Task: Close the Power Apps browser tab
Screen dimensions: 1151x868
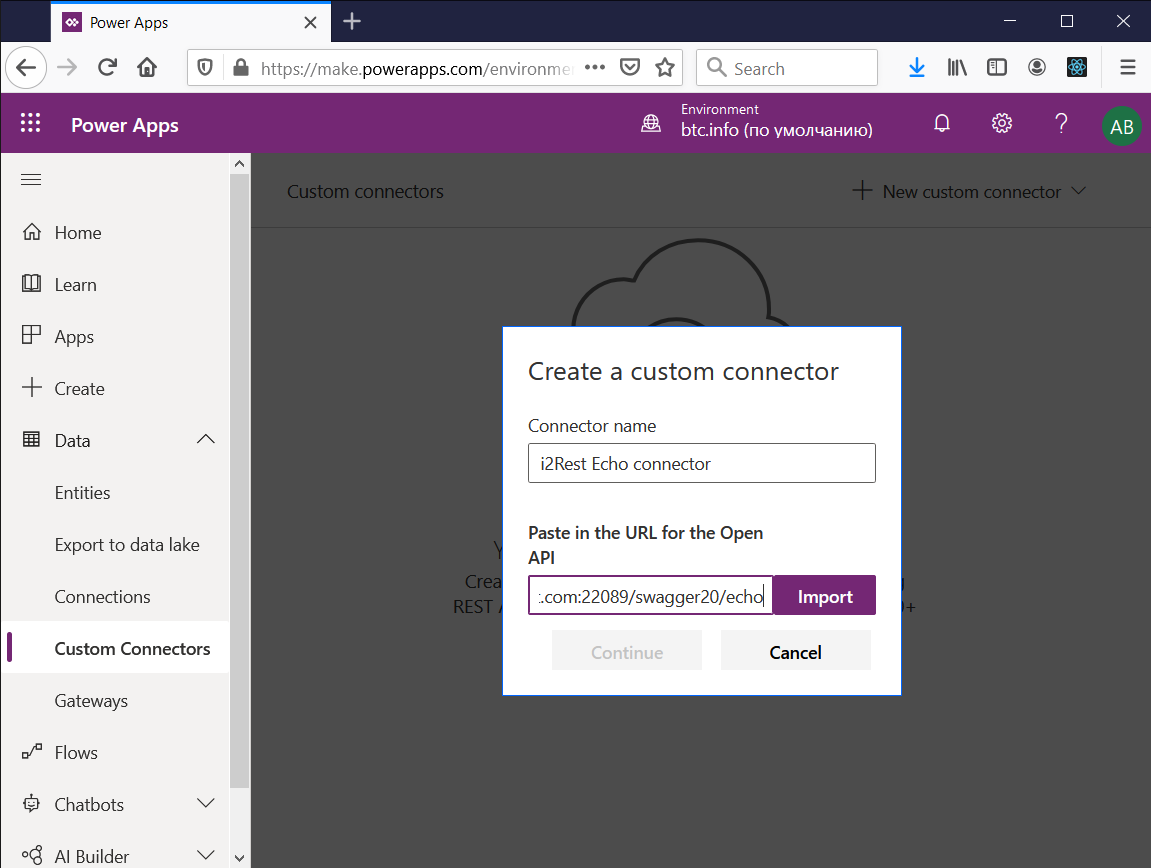Action: [x=311, y=23]
